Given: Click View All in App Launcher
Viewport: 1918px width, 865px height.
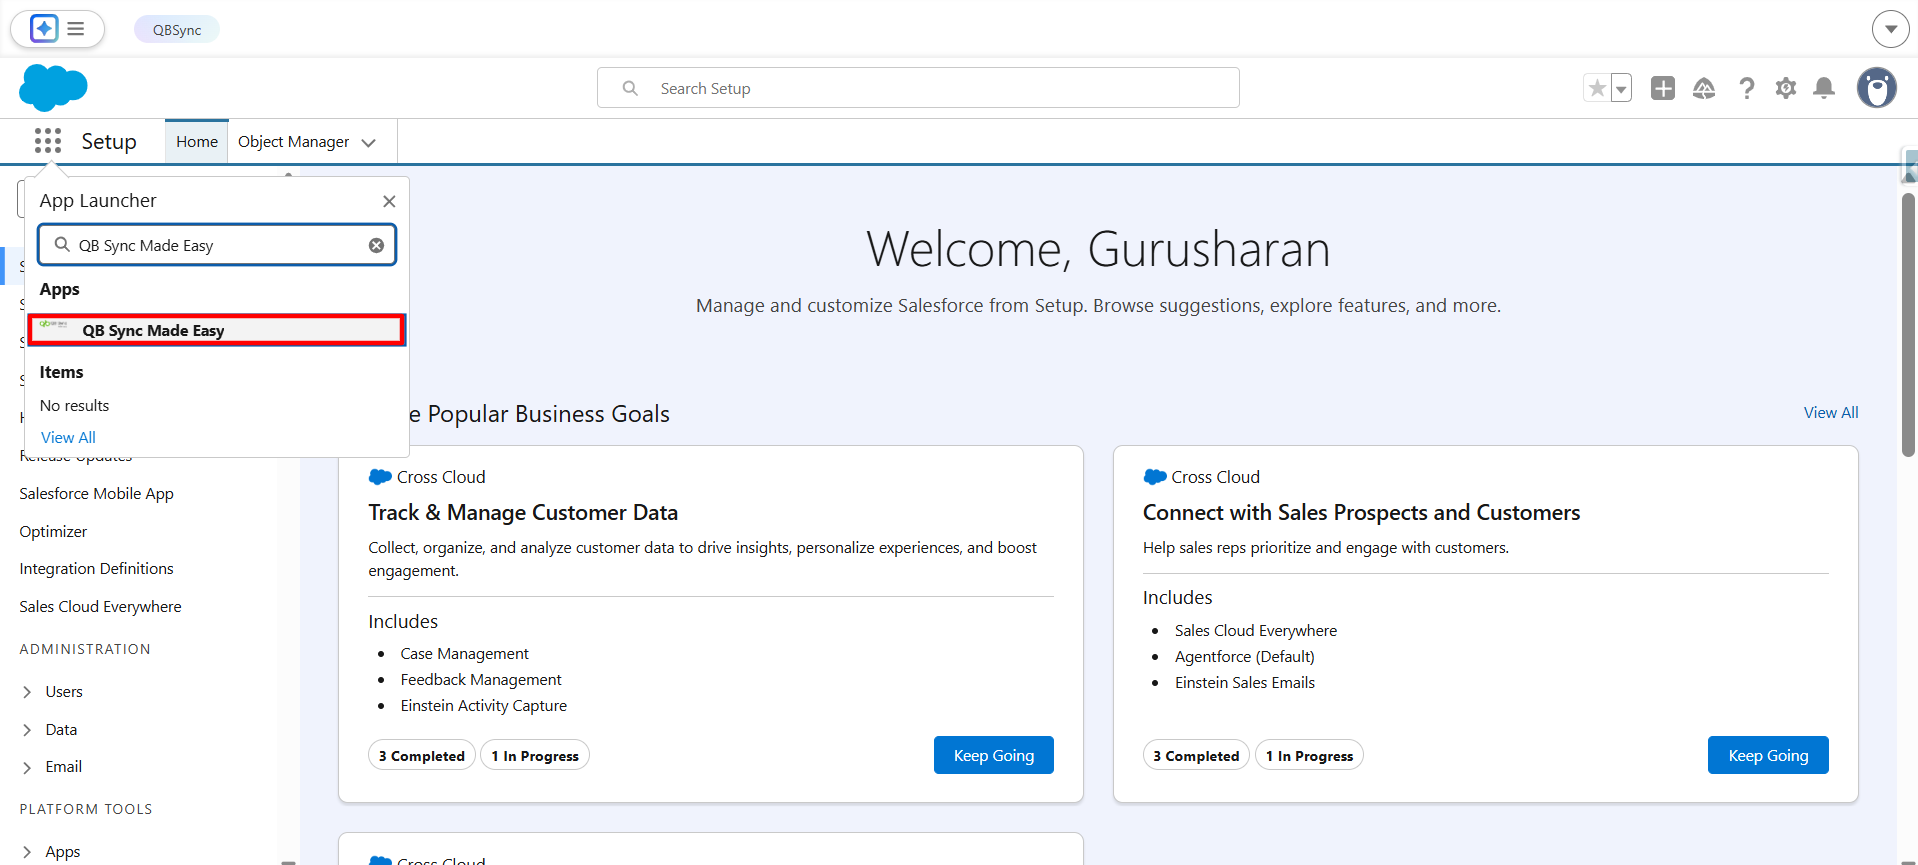Looking at the screenshot, I should [68, 437].
